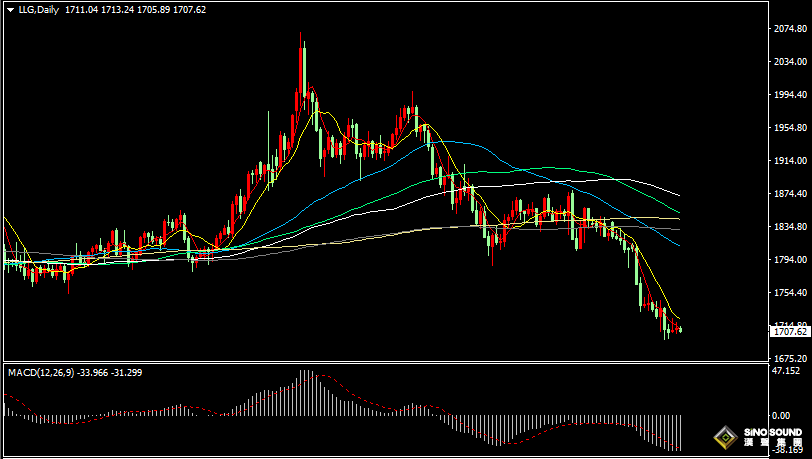Click the 1834.80 price axis label
This screenshot has width=812, height=459.
[x=790, y=226]
